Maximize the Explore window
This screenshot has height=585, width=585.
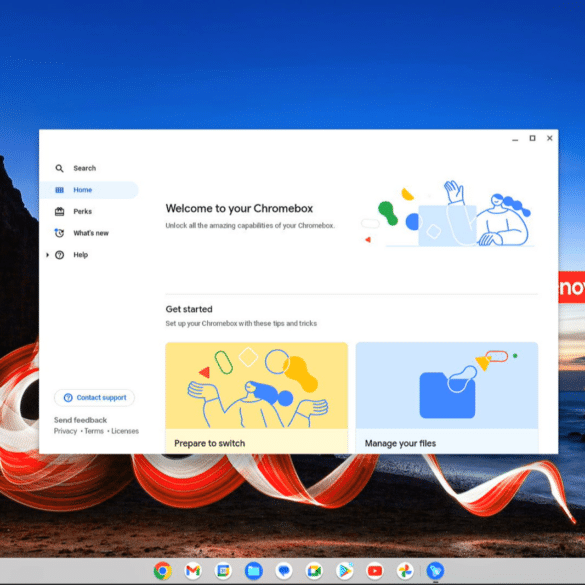532,138
